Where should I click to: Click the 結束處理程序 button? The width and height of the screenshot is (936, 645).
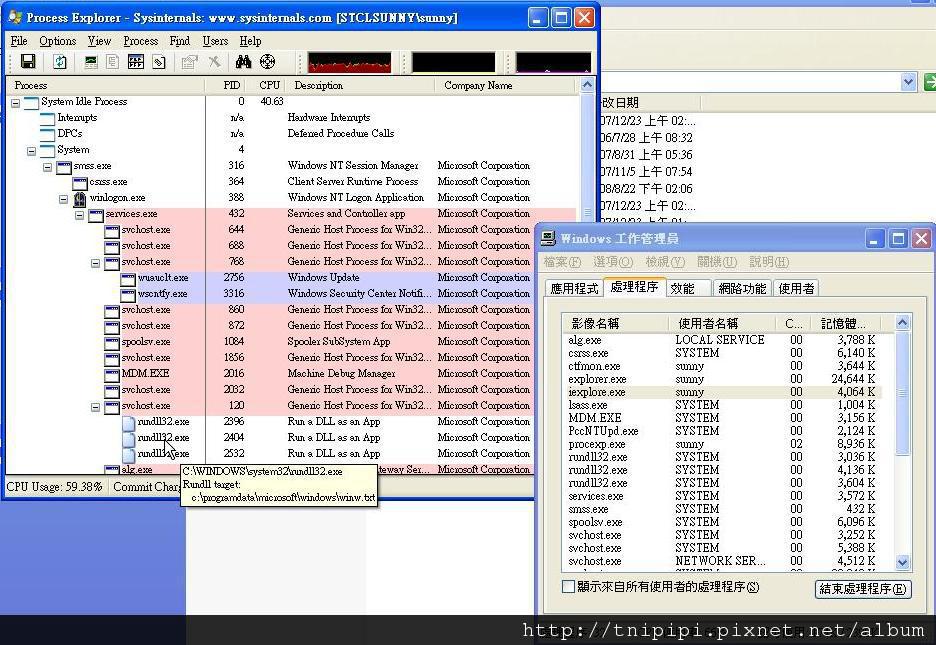(x=863, y=589)
